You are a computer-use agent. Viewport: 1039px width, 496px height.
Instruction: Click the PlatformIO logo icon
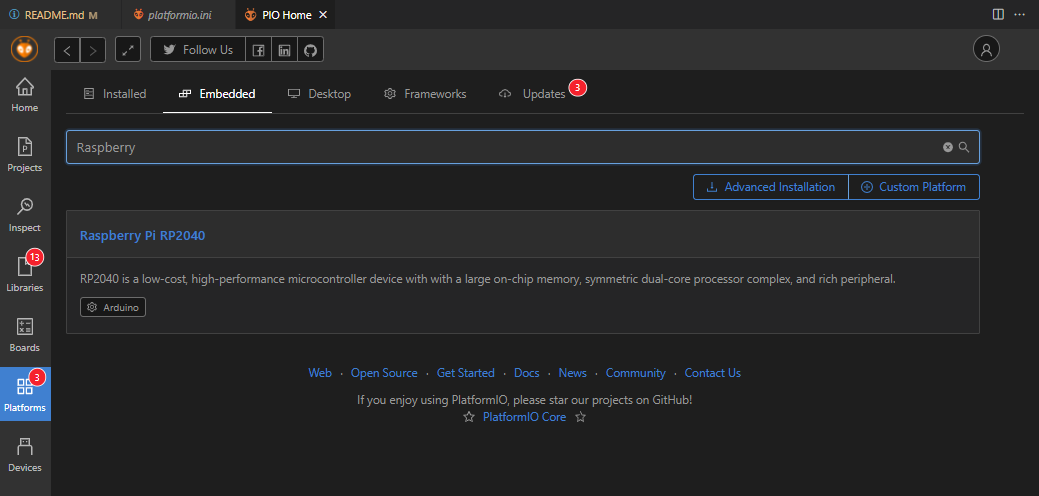click(x=25, y=49)
